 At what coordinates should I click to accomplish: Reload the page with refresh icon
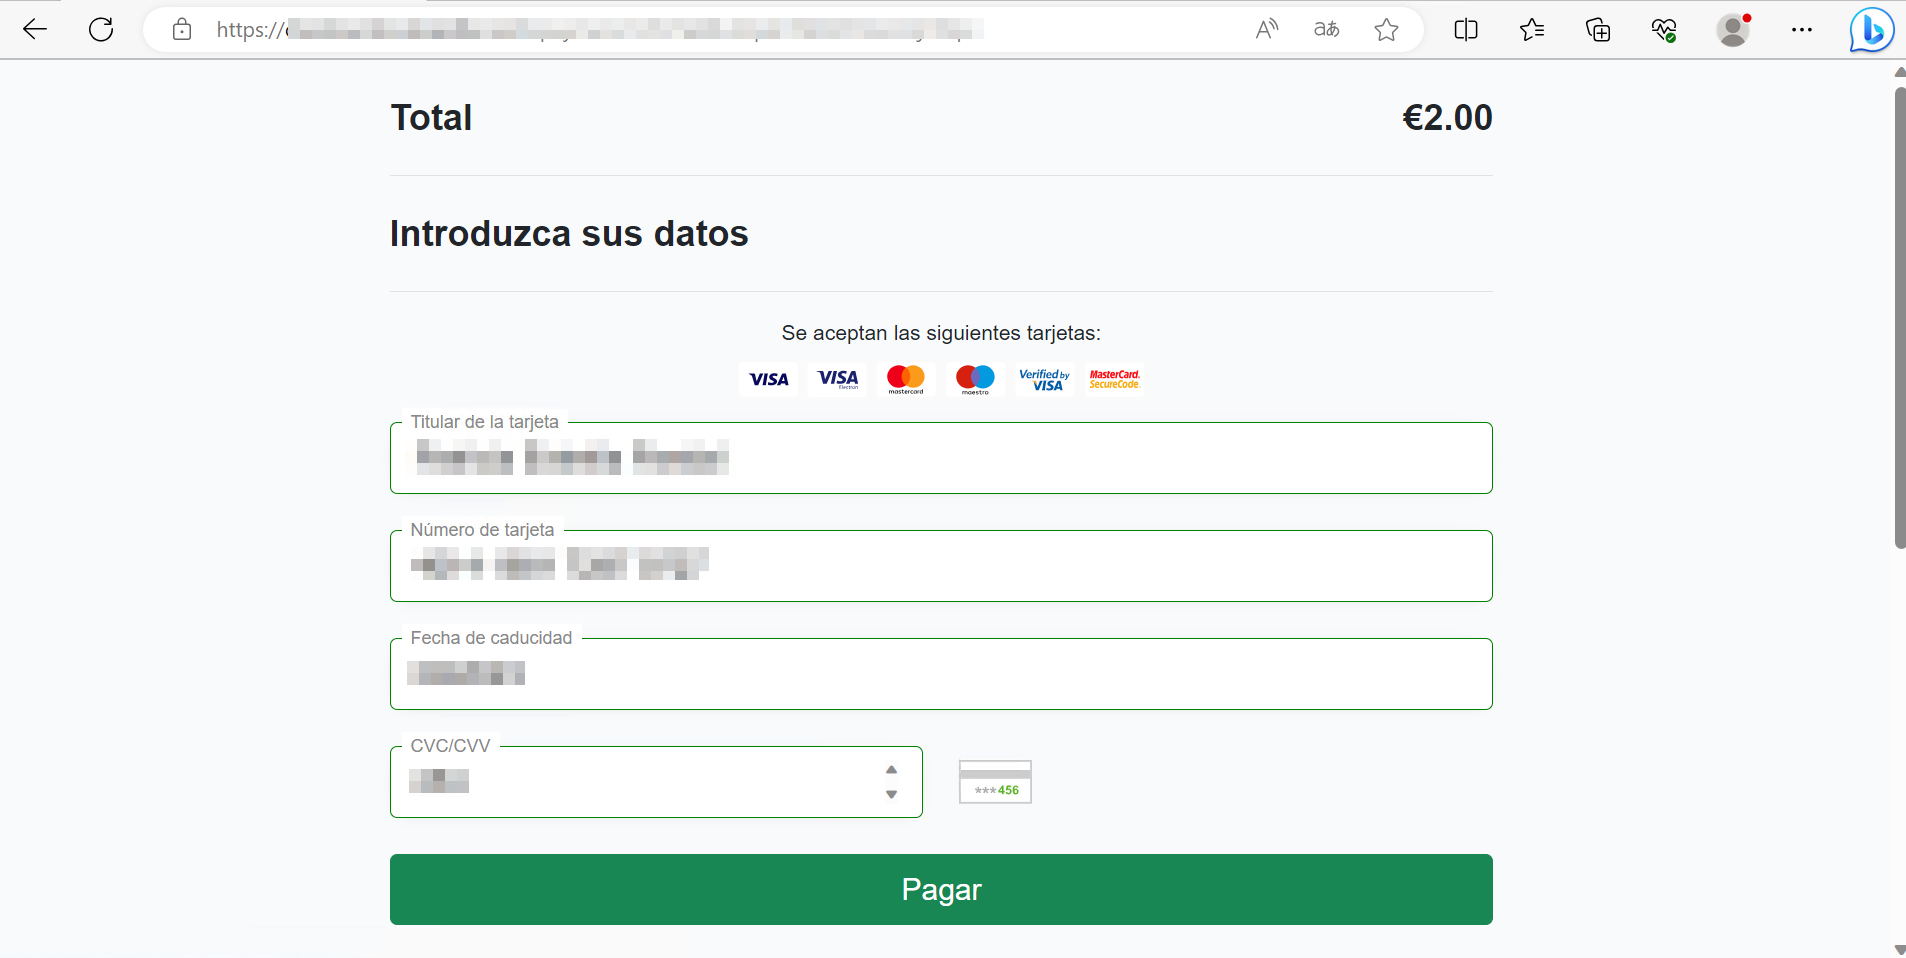coord(101,30)
